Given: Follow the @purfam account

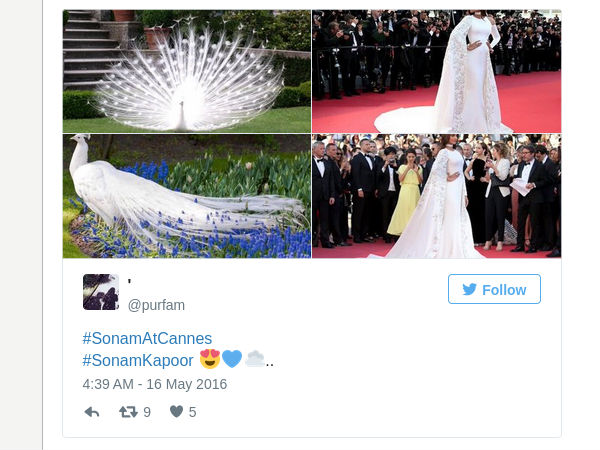Looking at the screenshot, I should click(494, 289).
